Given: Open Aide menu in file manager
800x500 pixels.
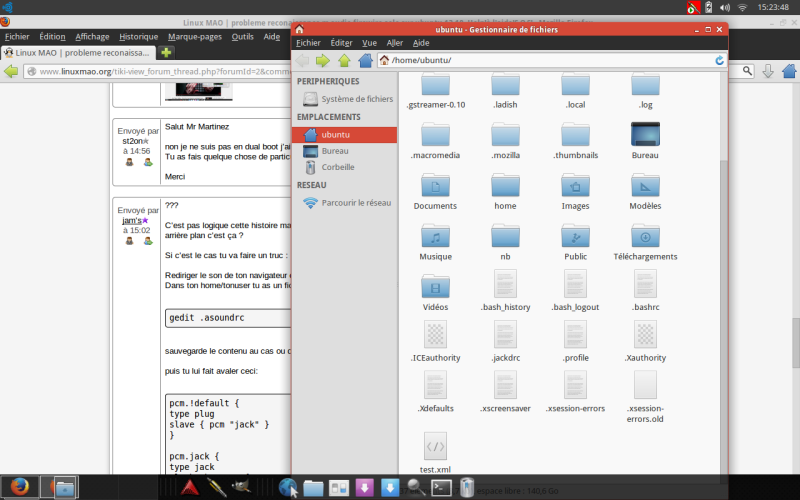Looking at the screenshot, I should (x=421, y=43).
